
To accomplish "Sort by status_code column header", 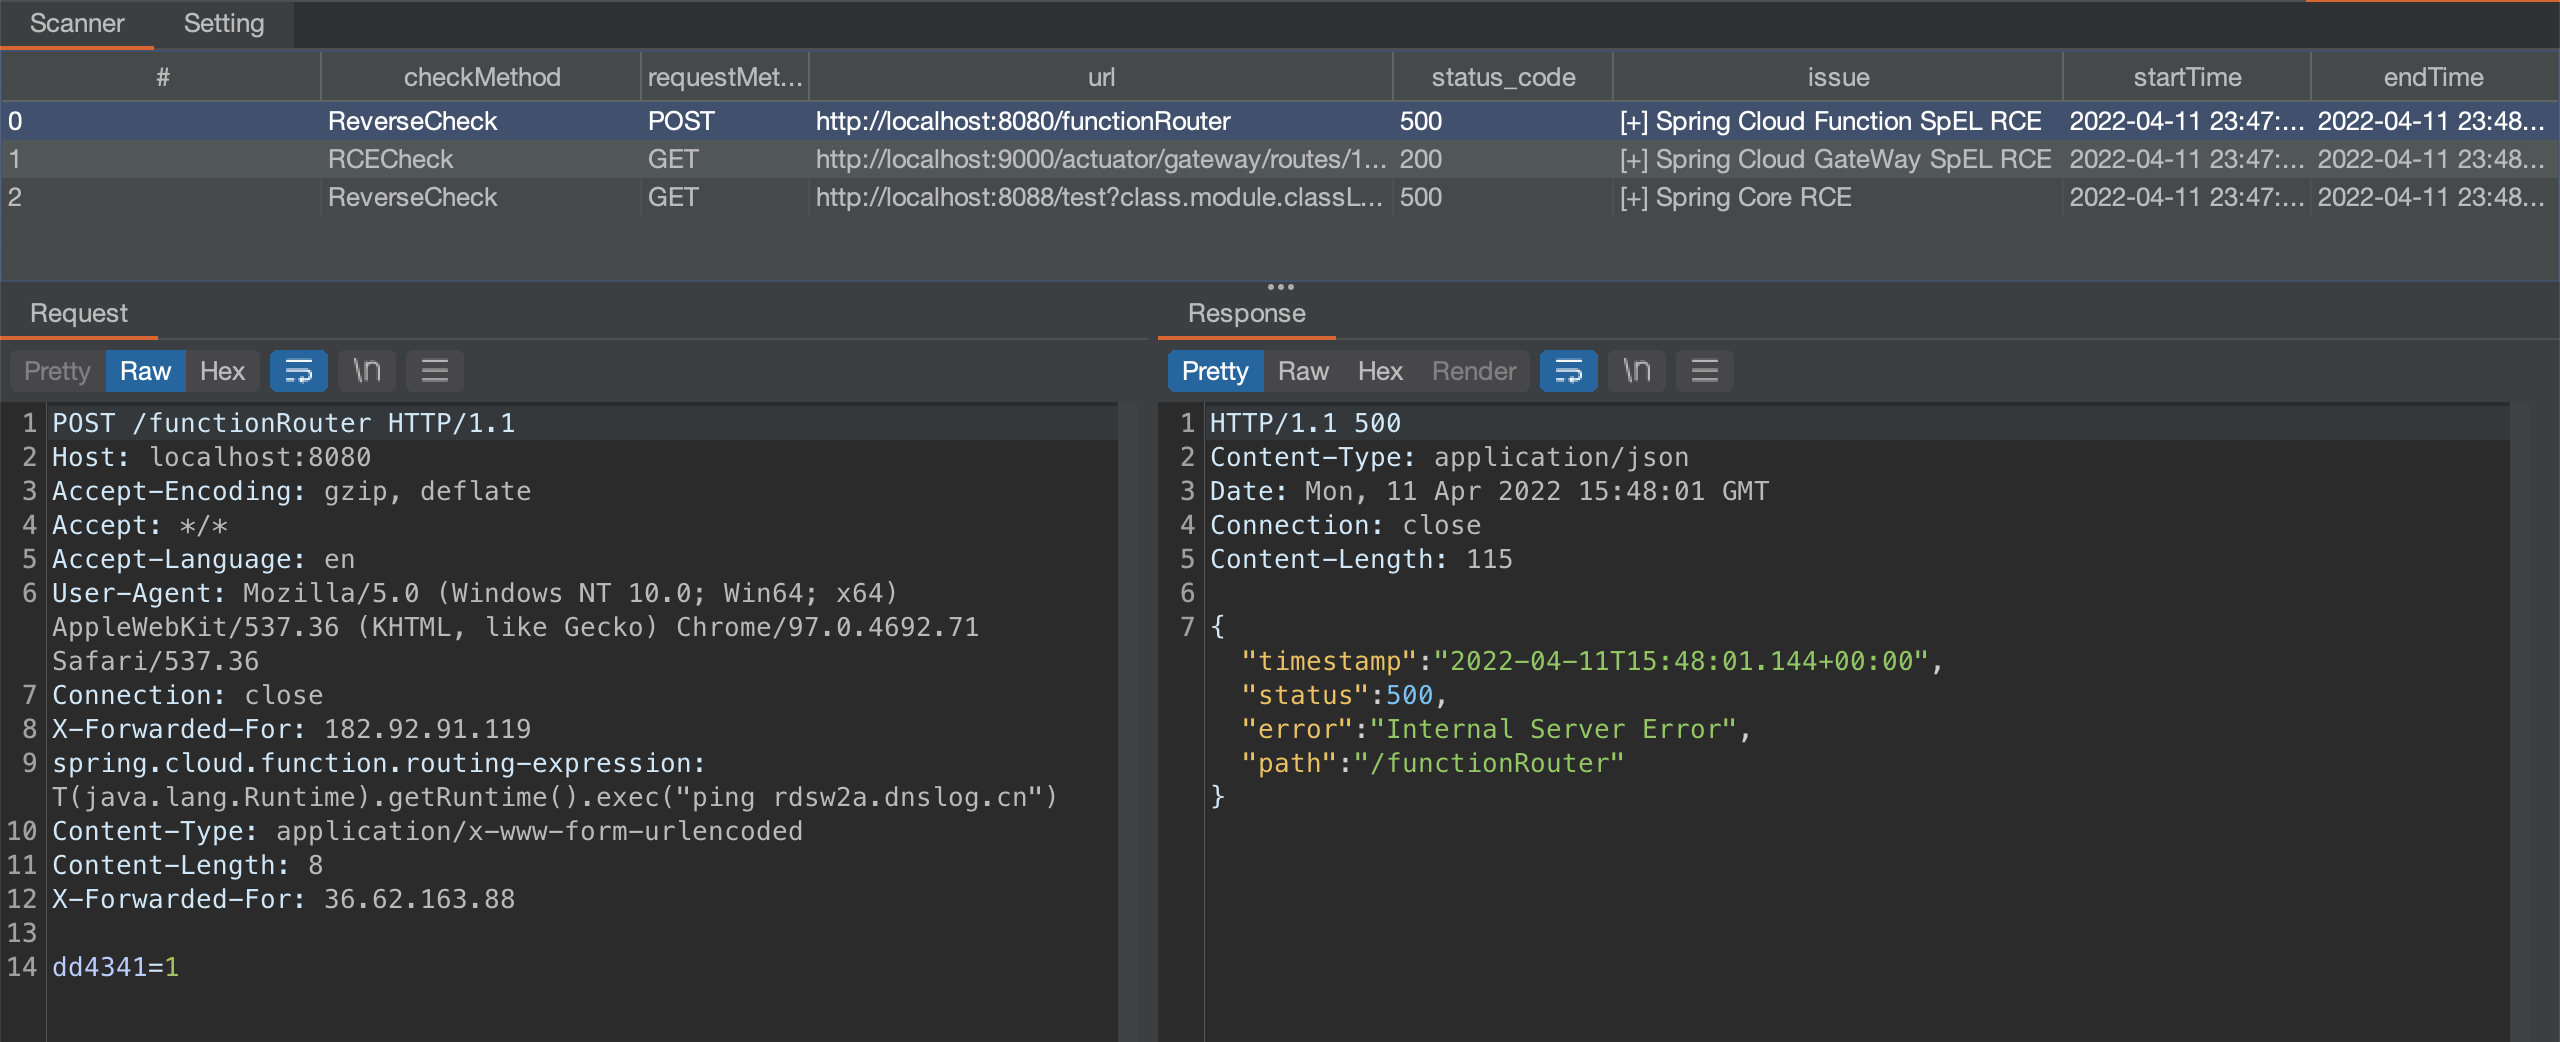I will pyautogui.click(x=1503, y=77).
